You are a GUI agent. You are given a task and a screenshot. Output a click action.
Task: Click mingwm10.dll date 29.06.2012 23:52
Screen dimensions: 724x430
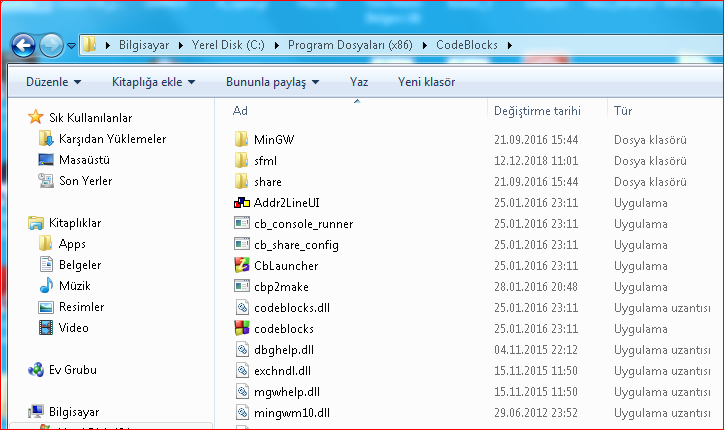tap(536, 413)
